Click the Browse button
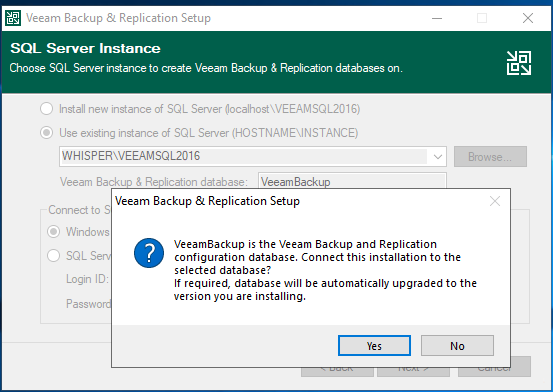Image resolution: width=553 pixels, height=392 pixels. [x=490, y=156]
